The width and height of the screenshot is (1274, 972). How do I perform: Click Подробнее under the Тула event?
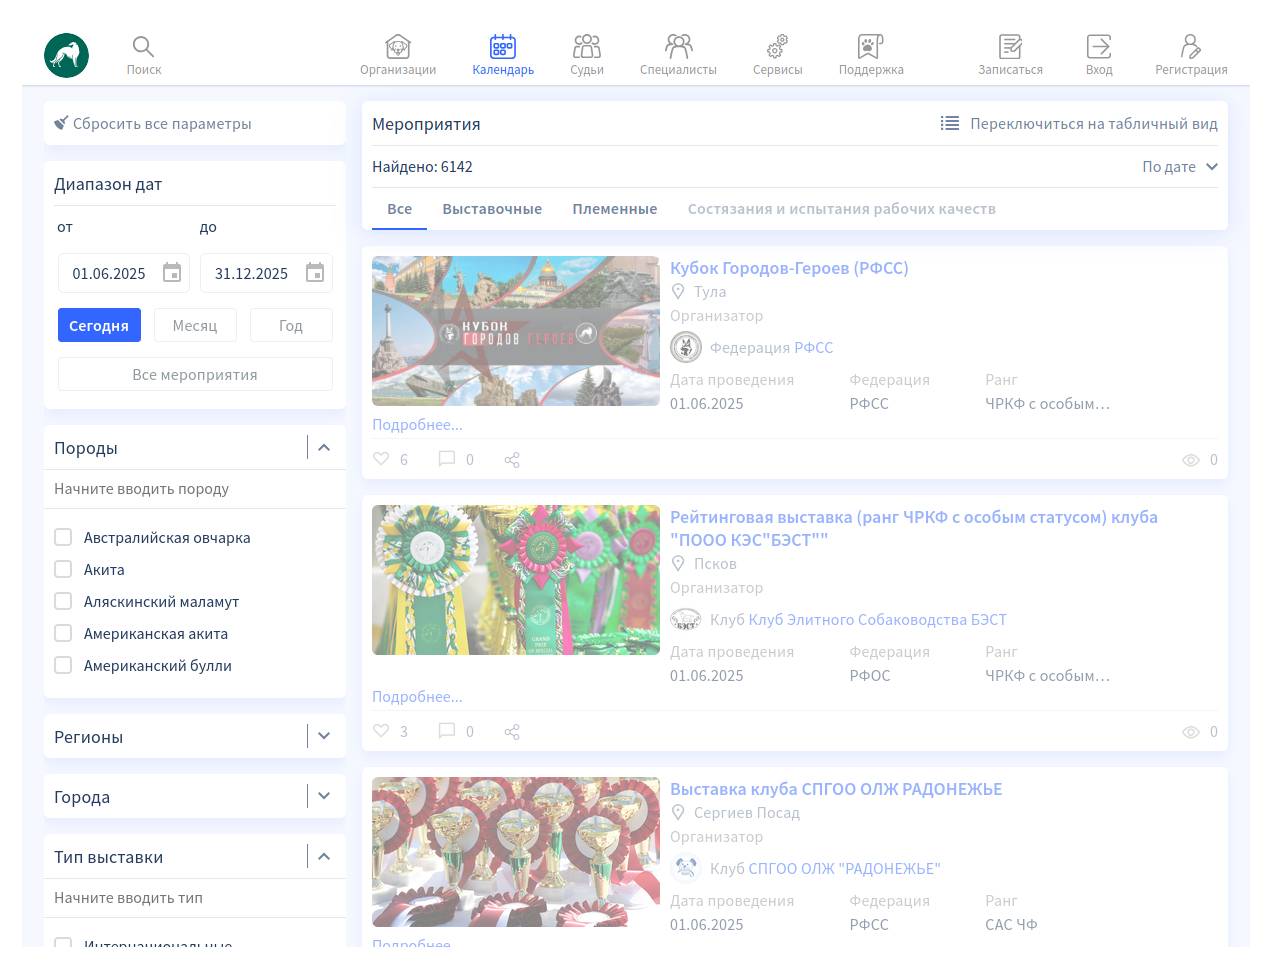pos(417,424)
